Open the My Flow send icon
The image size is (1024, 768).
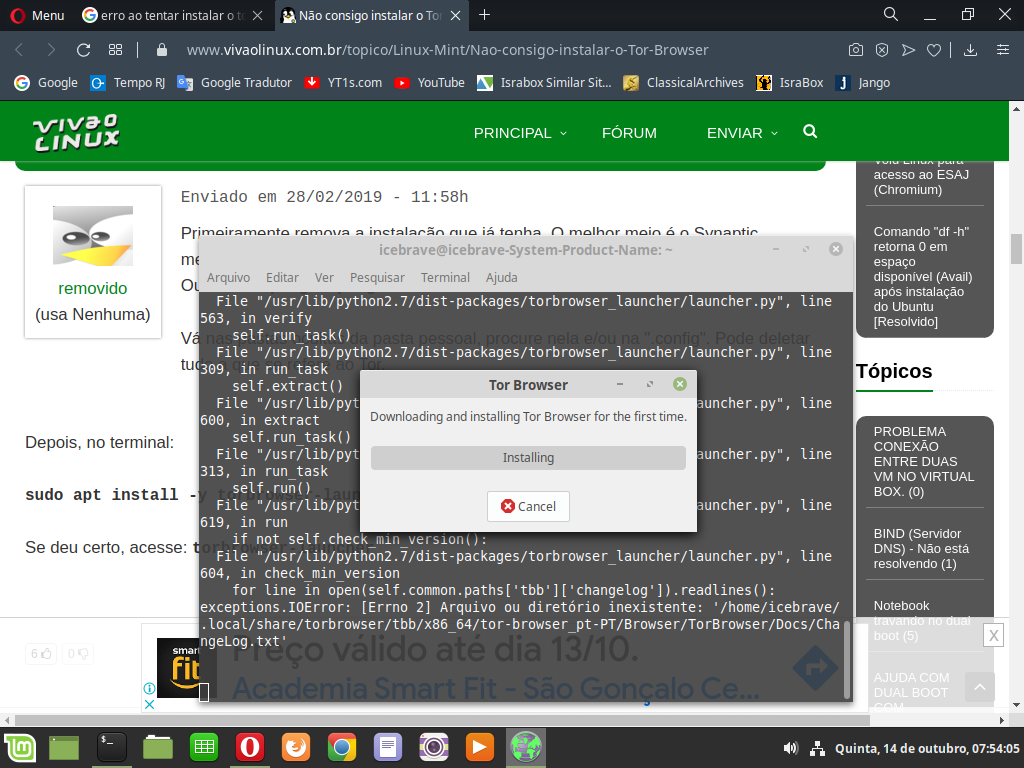[x=908, y=50]
